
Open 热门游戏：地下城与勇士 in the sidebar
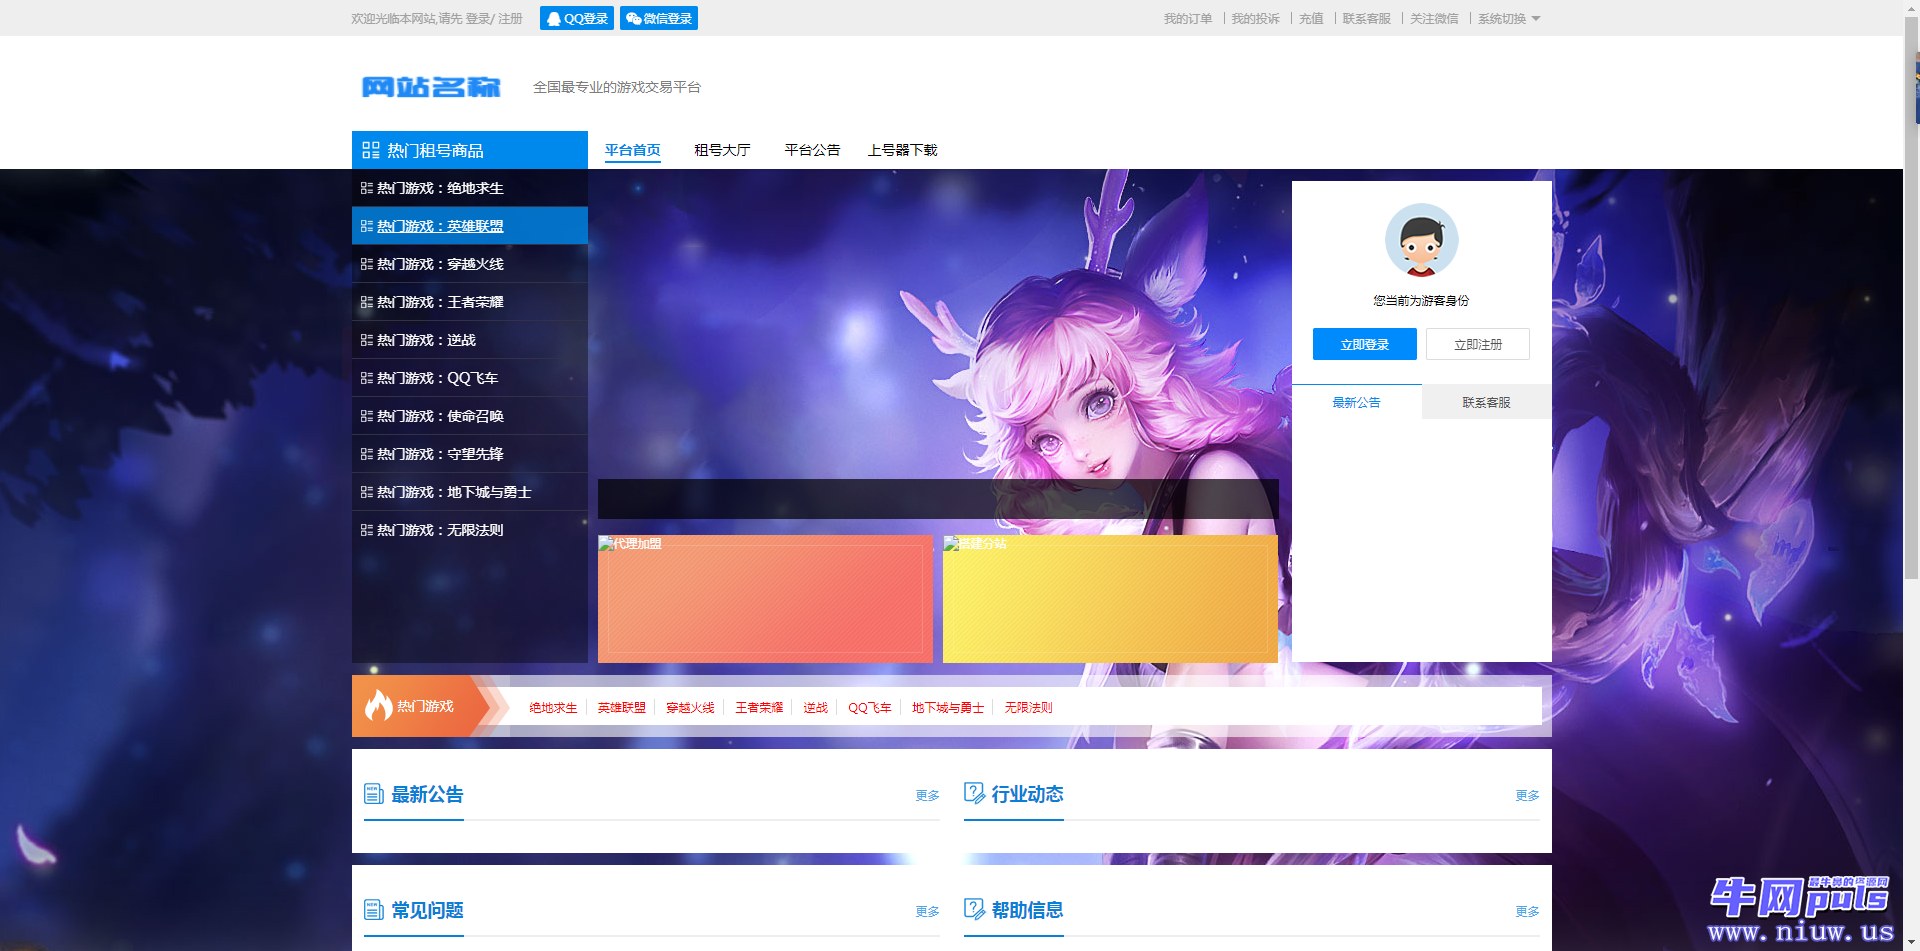click(470, 492)
